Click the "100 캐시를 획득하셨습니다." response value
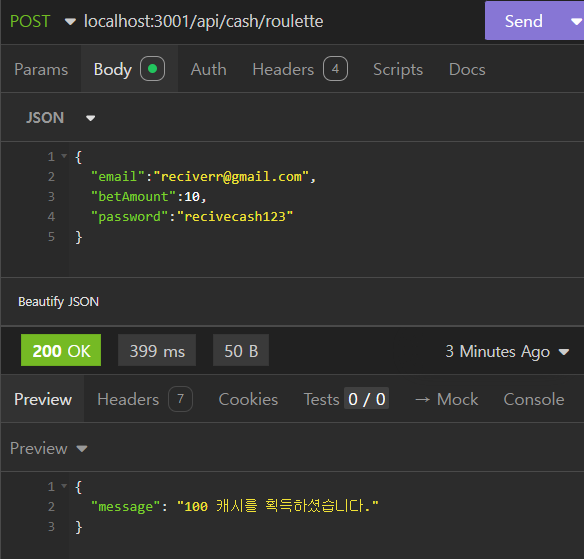The width and height of the screenshot is (584, 559). click(277, 506)
